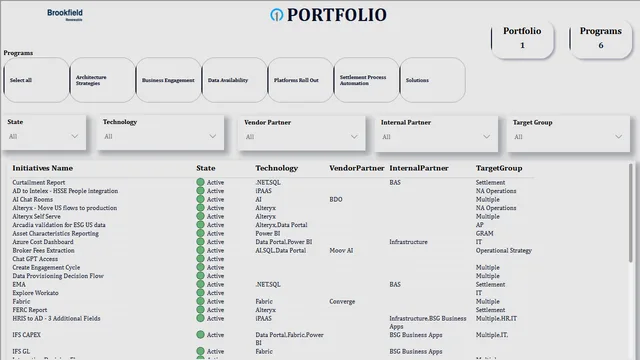Click the green status dot for IFS GL

coord(200,351)
